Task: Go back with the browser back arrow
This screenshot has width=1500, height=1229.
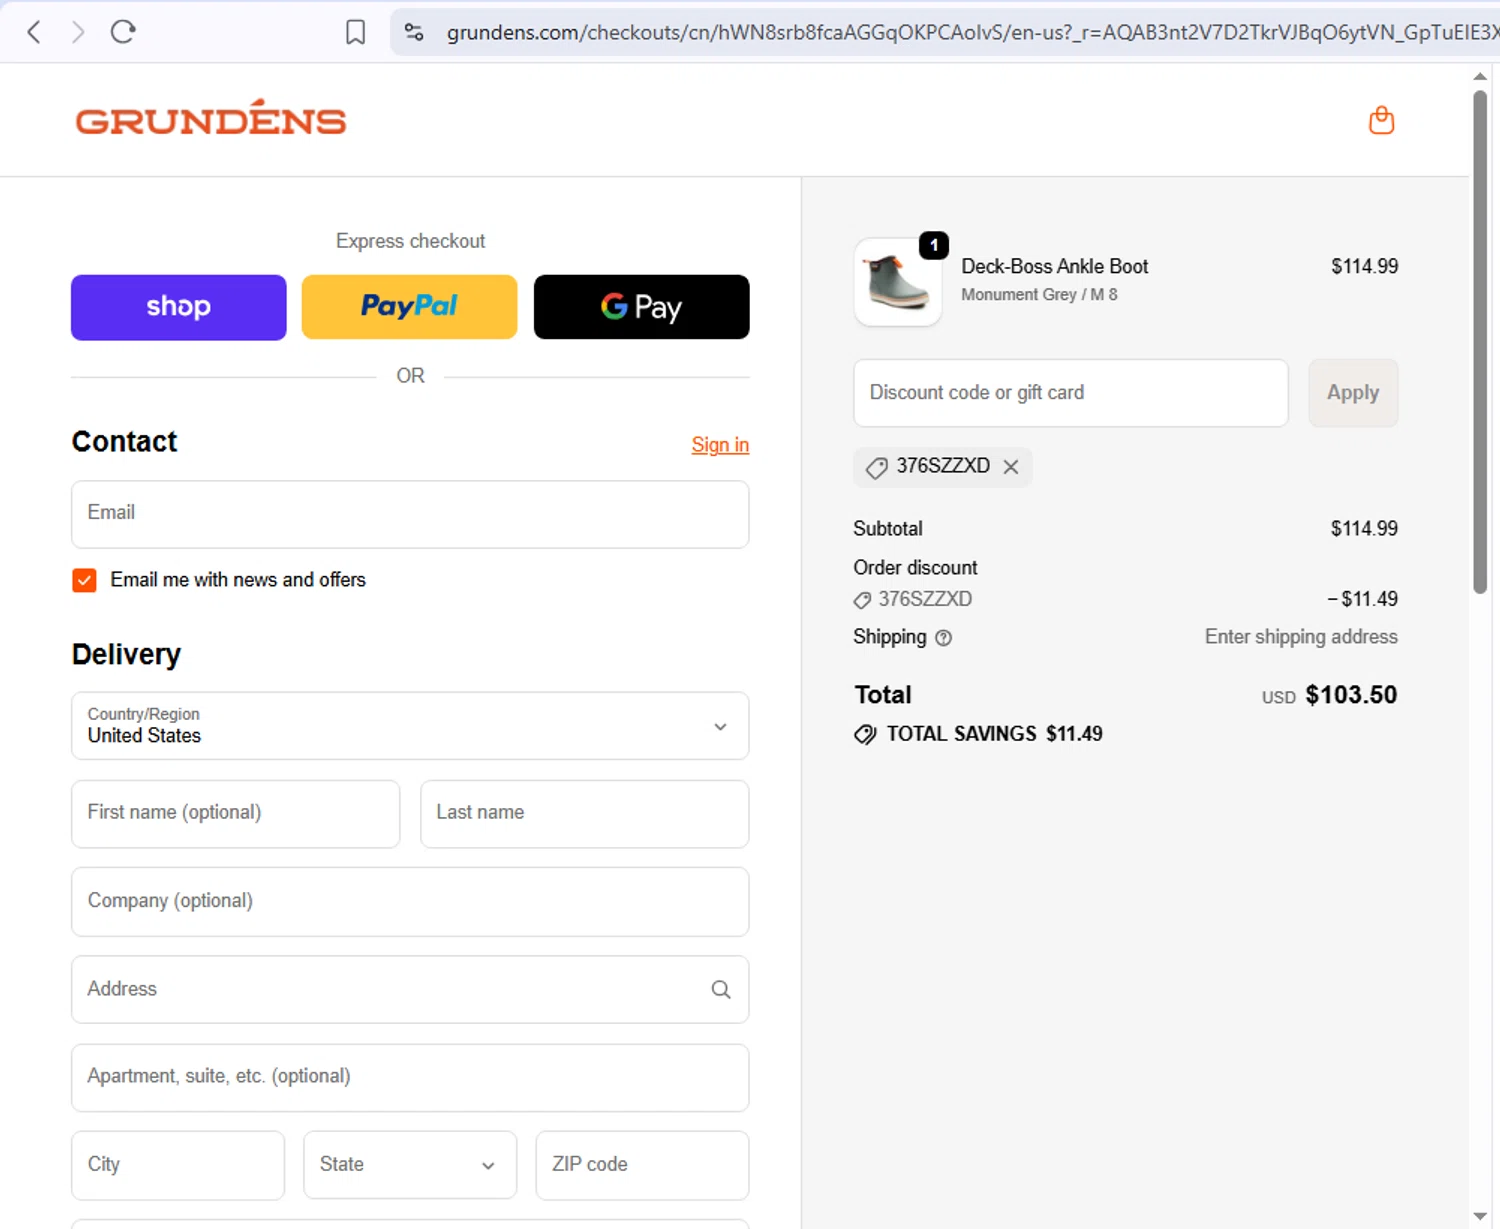Action: tap(34, 32)
